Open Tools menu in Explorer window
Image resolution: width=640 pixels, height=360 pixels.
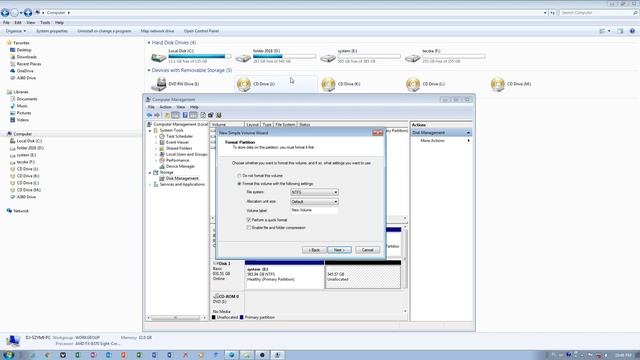tap(45, 22)
